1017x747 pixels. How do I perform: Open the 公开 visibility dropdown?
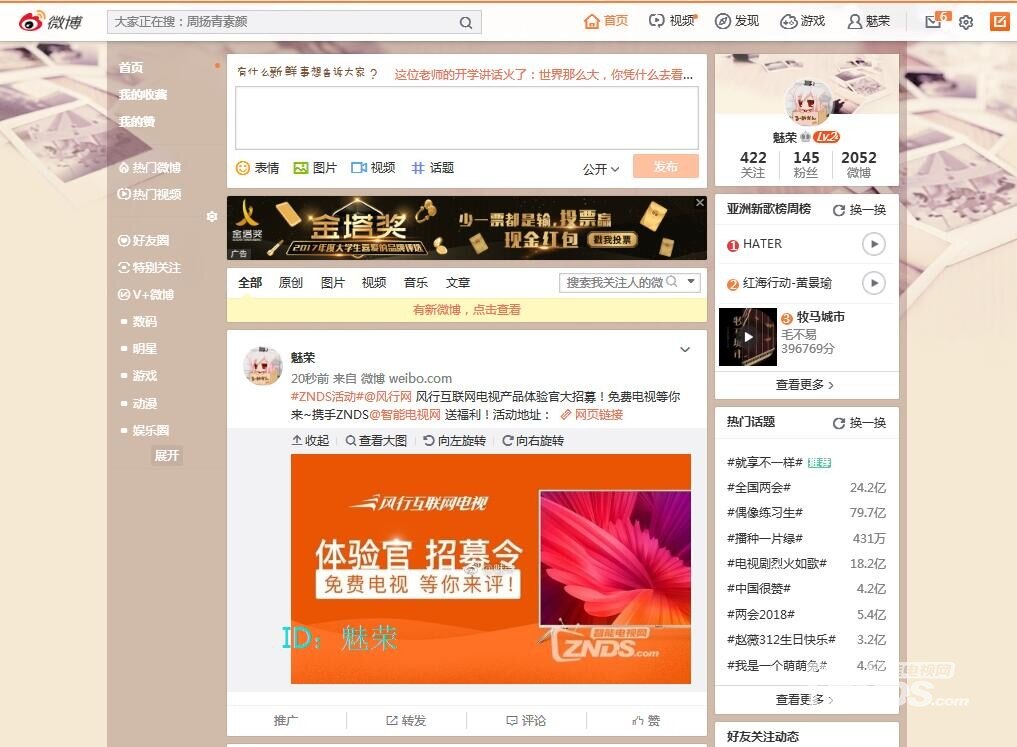coord(601,169)
